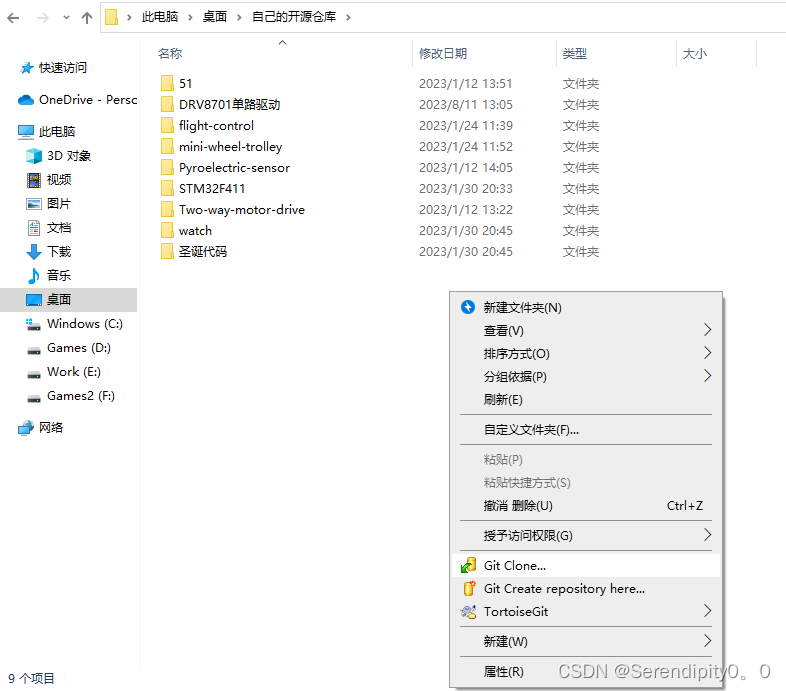Expand the 授予访问权限(G) submenu arrow
The height and width of the screenshot is (691, 786).
pyautogui.click(x=707, y=535)
